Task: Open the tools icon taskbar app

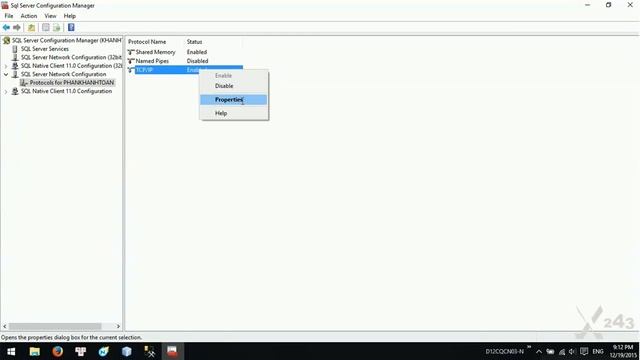Action: pos(150,351)
